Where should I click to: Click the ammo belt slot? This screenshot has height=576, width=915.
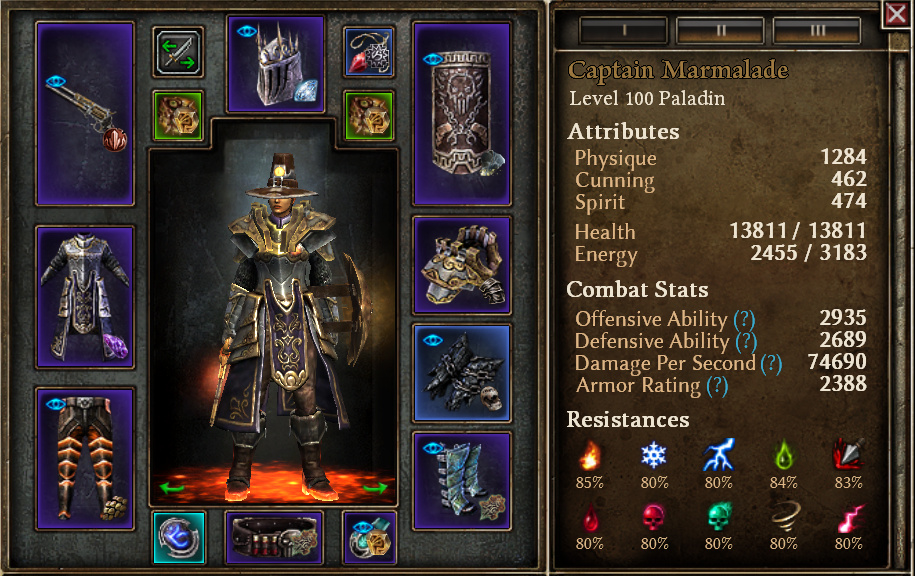(x=274, y=537)
